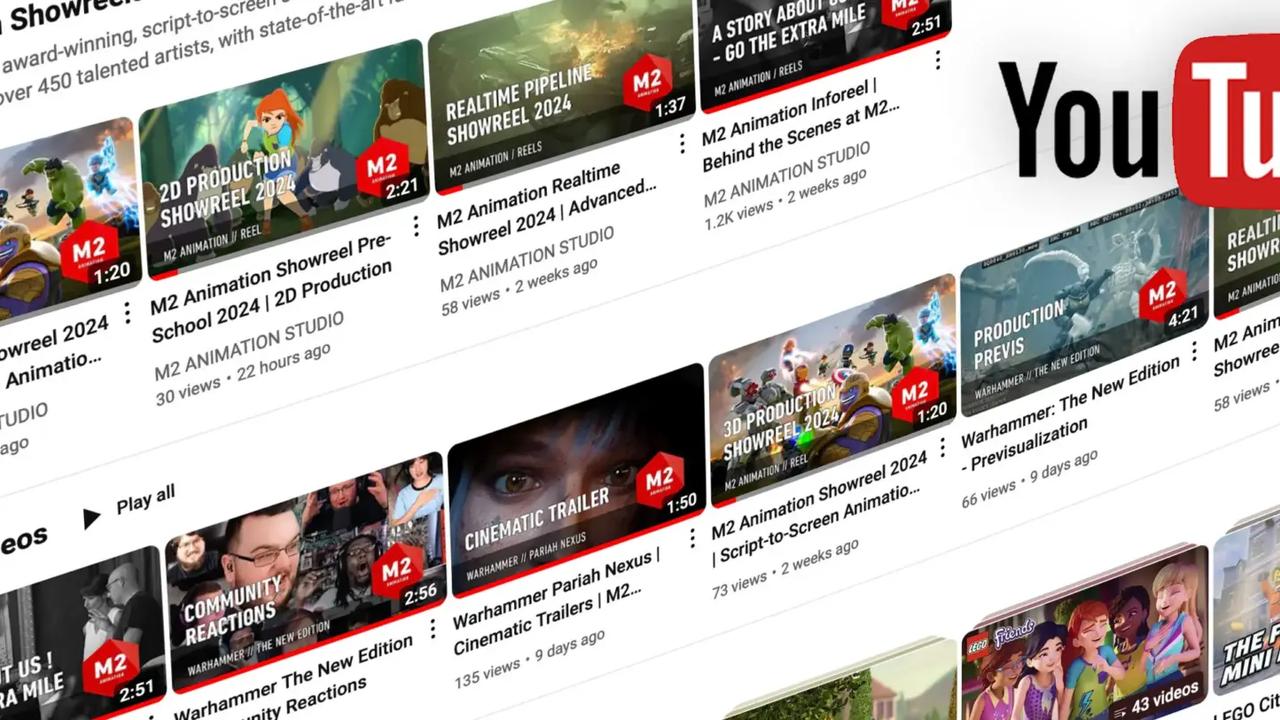Click the 4:21 duration badge on Production Previs
Image resolution: width=1280 pixels, height=720 pixels.
1182,316
